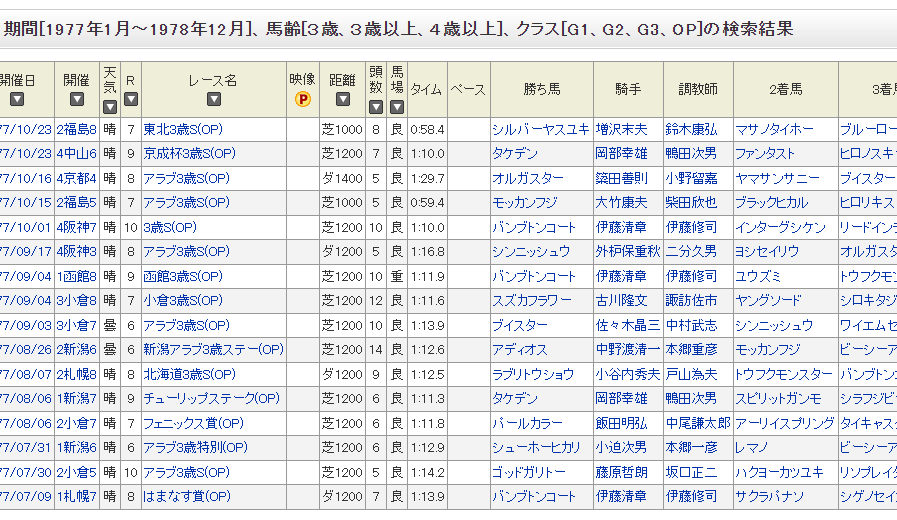
Task: Select the 1札幌7 meeting link
Action: pyautogui.click(x=77, y=497)
